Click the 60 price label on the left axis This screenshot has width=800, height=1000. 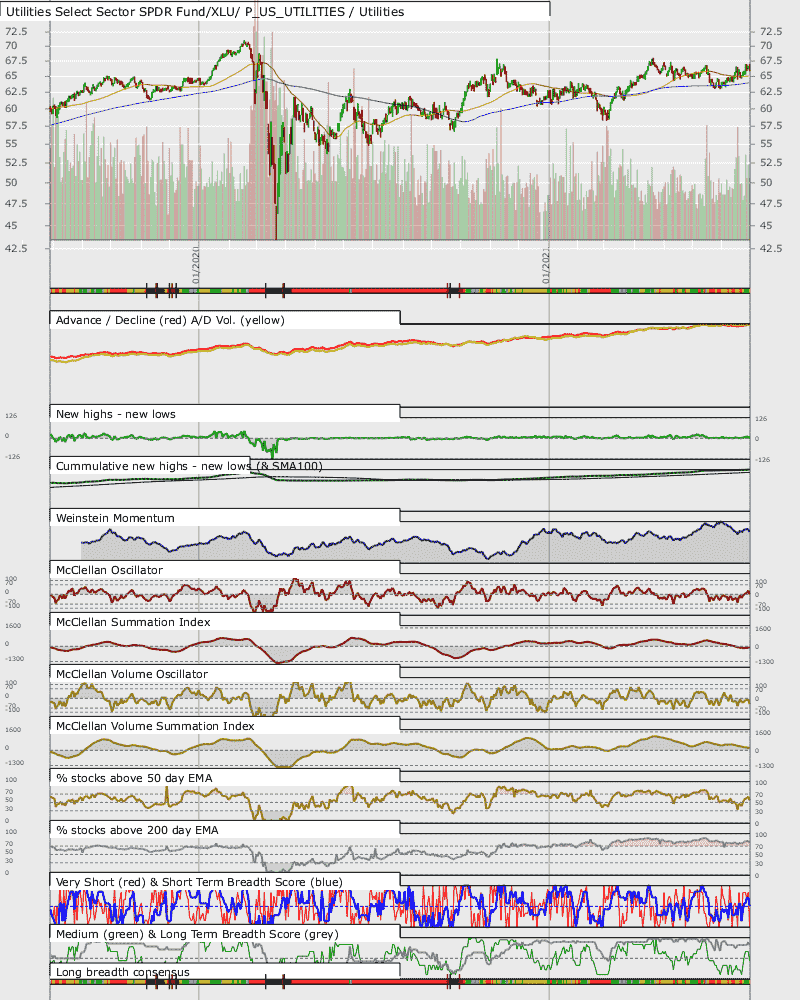coord(11,108)
